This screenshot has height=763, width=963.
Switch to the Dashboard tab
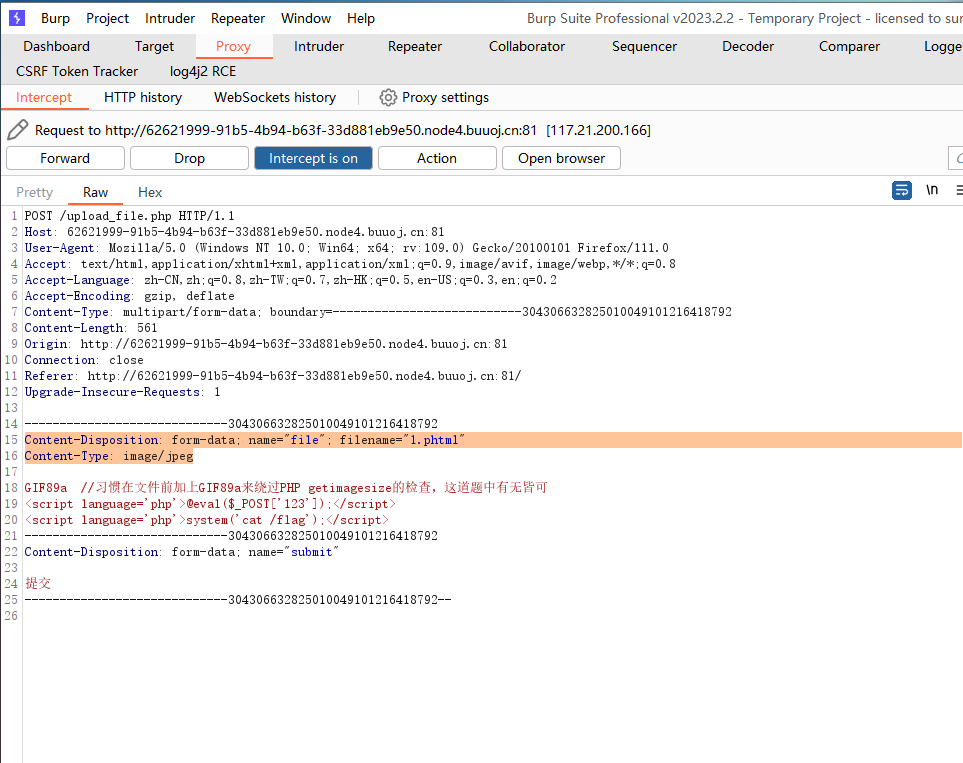(57, 46)
